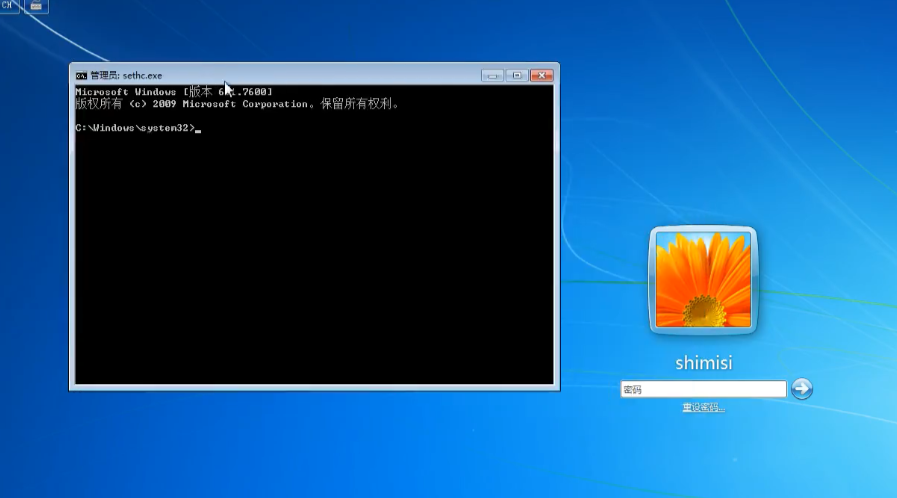
Task: Minimize the sethc.exe command window
Action: [x=492, y=75]
